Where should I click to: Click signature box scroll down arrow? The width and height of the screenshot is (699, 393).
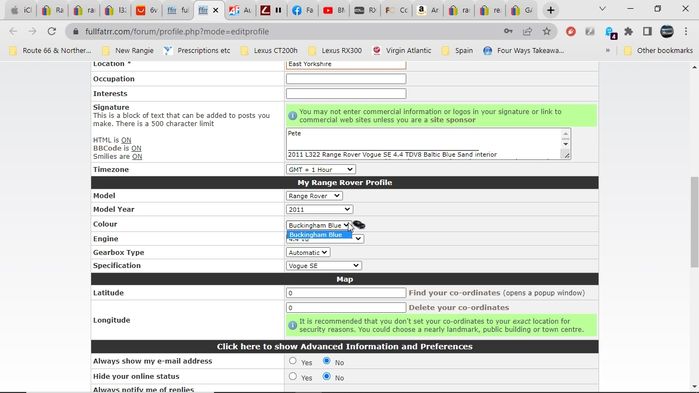coord(565,144)
